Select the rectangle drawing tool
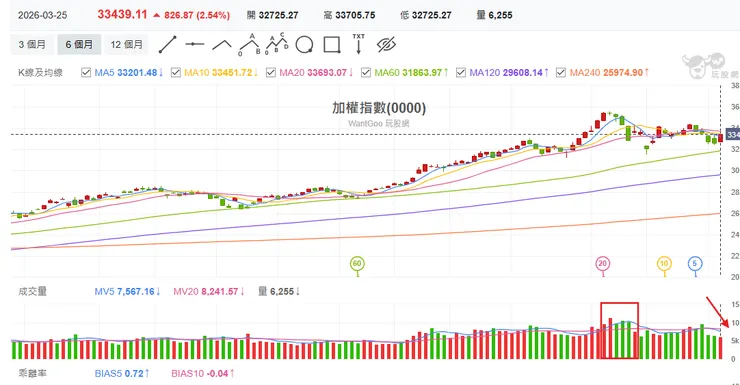This screenshot has height=385, width=740. click(332, 45)
